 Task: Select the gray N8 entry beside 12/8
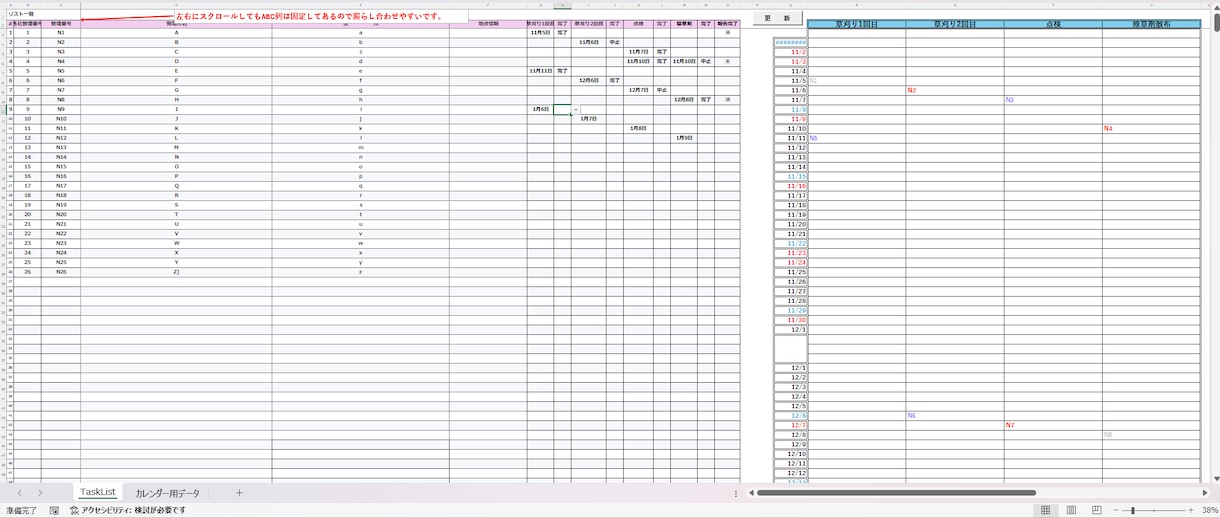(1151, 435)
